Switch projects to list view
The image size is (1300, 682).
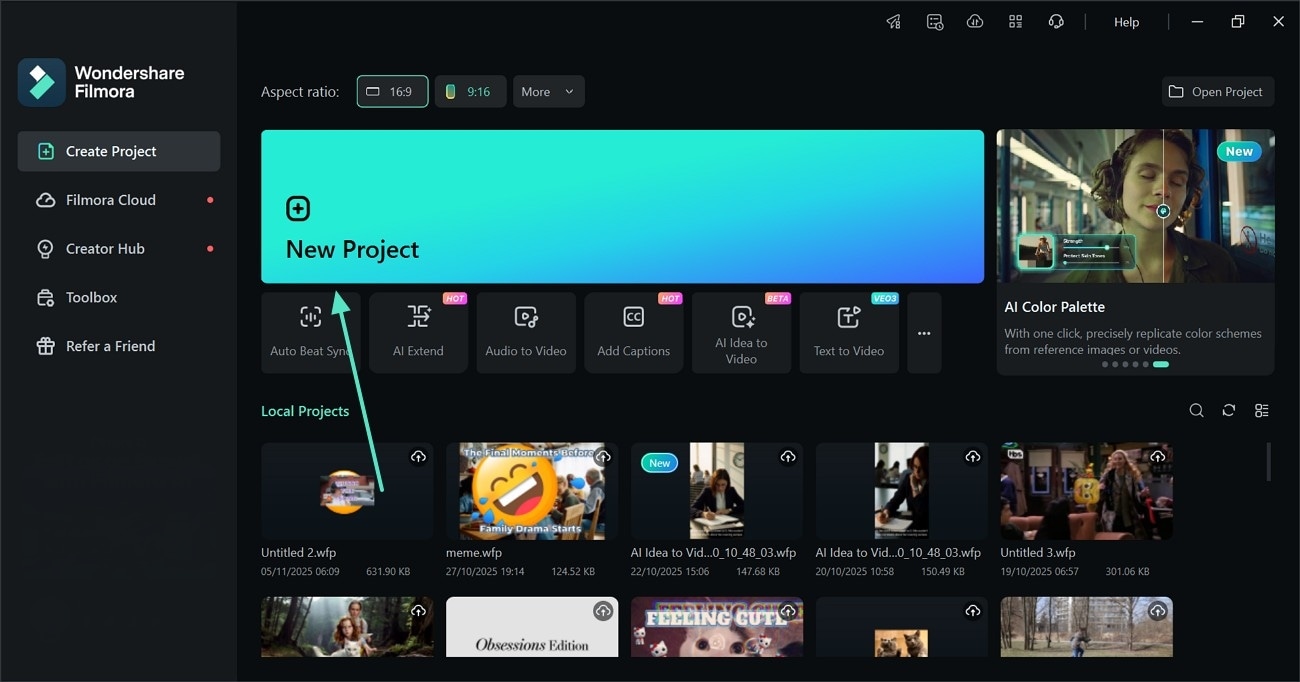tap(1262, 411)
